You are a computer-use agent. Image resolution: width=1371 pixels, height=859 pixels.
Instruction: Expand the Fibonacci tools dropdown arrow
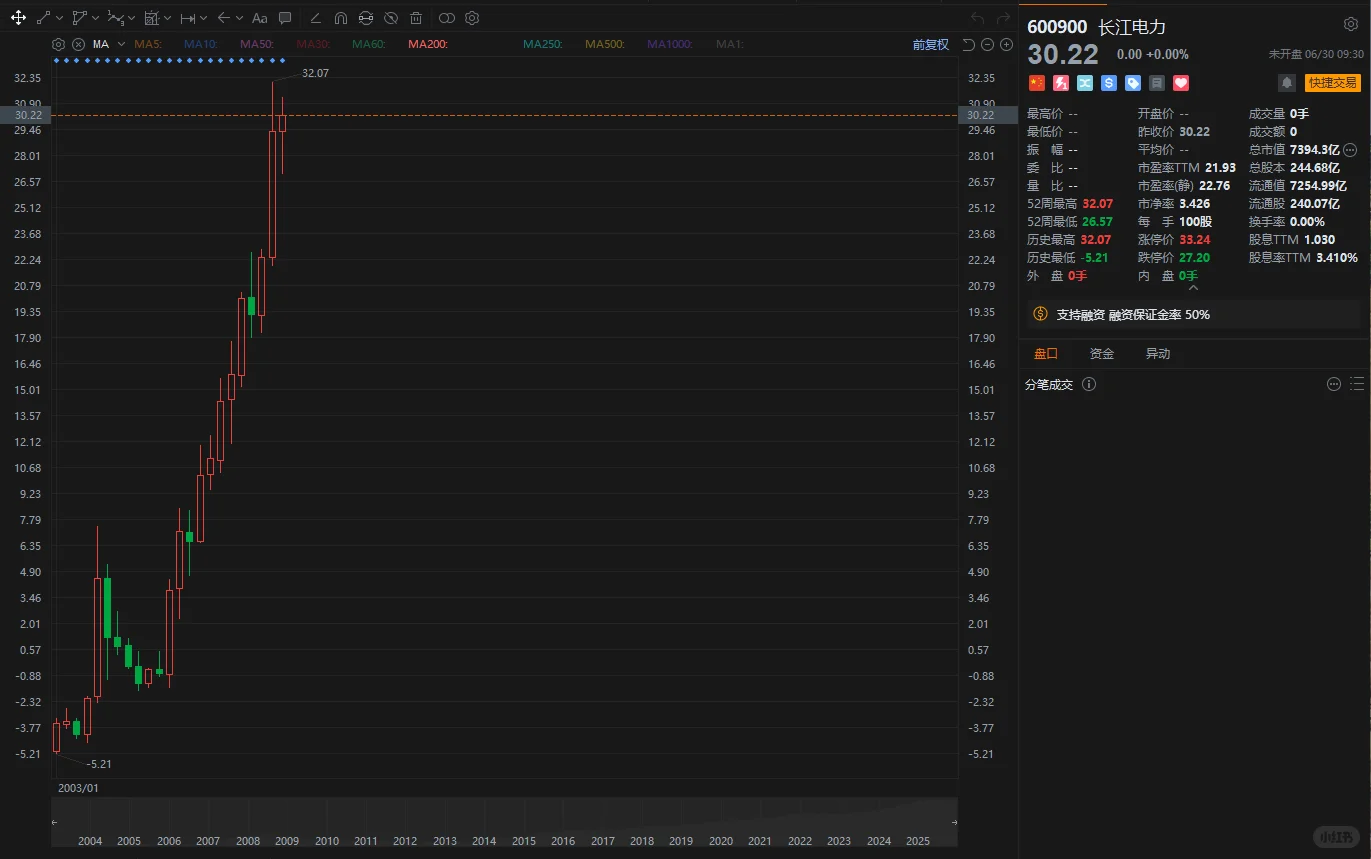pos(167,18)
